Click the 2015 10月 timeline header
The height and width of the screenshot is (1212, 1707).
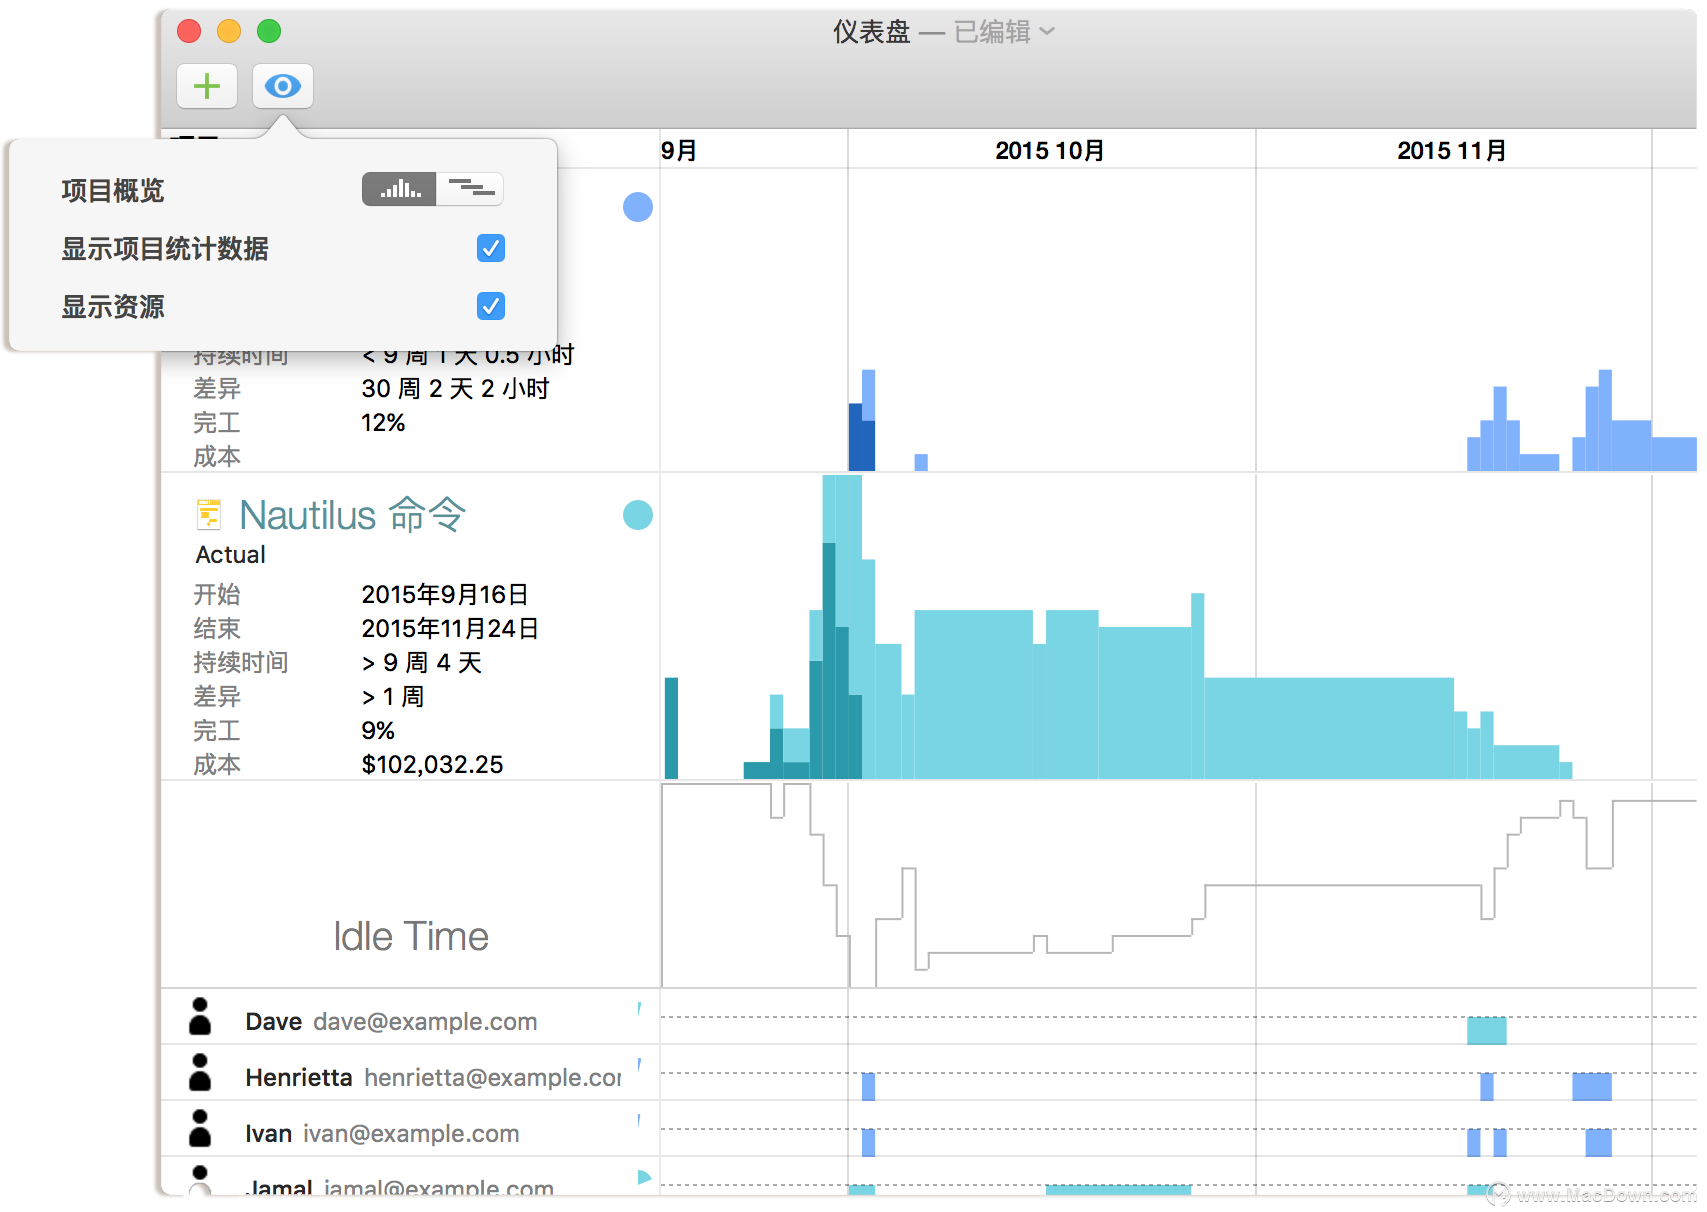(x=1050, y=151)
